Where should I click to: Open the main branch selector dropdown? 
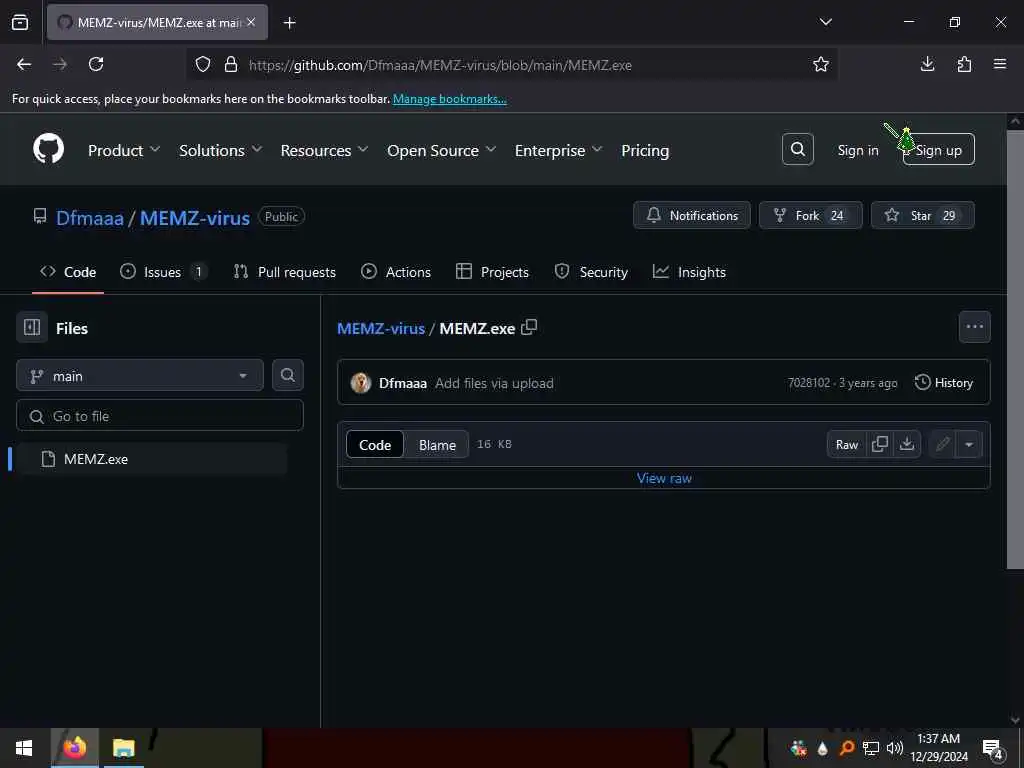tap(140, 376)
